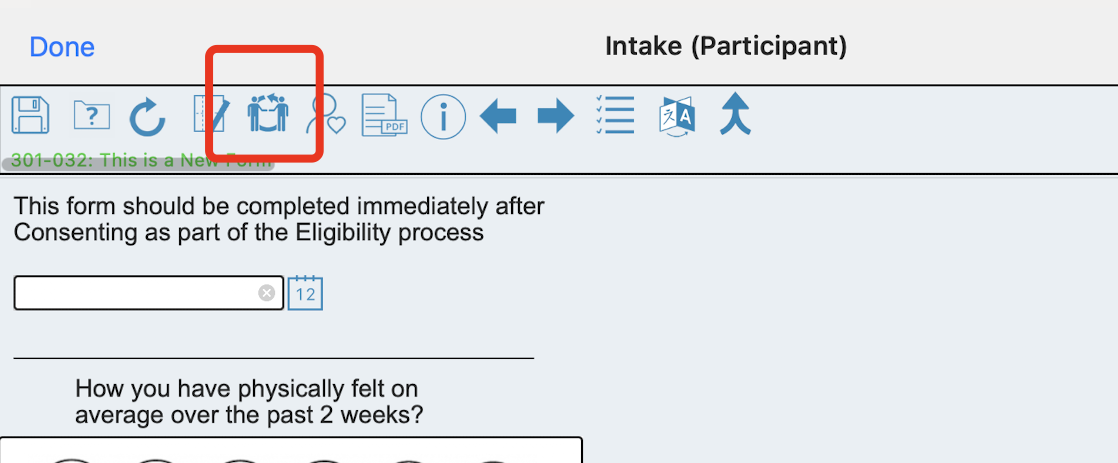The height and width of the screenshot is (463, 1118).
Task: Open the calendar date picker icon
Action: click(x=305, y=292)
